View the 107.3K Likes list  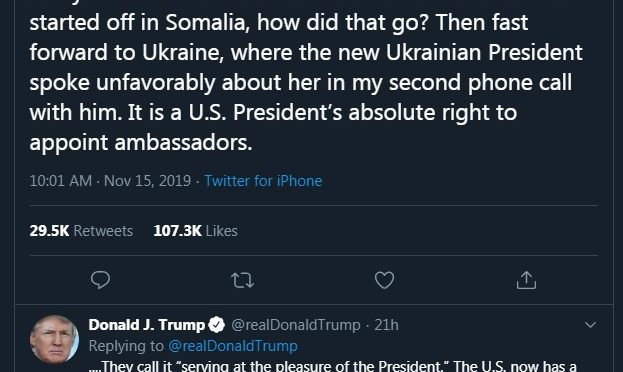click(x=195, y=231)
